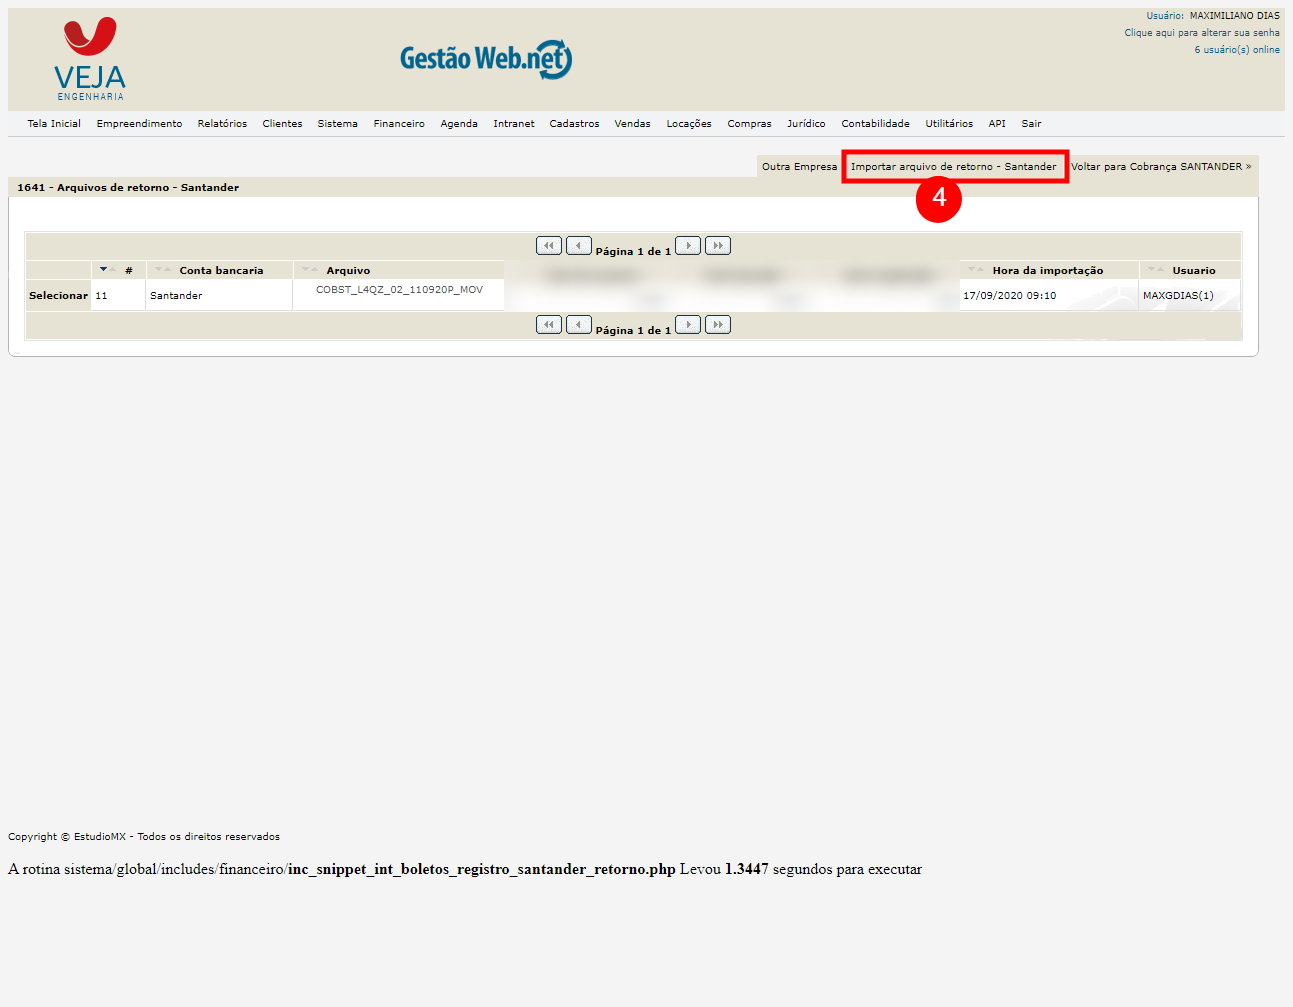Sort table by Conta bancaria arrows
Viewport: 1293px width, 1007px height.
[162, 270]
